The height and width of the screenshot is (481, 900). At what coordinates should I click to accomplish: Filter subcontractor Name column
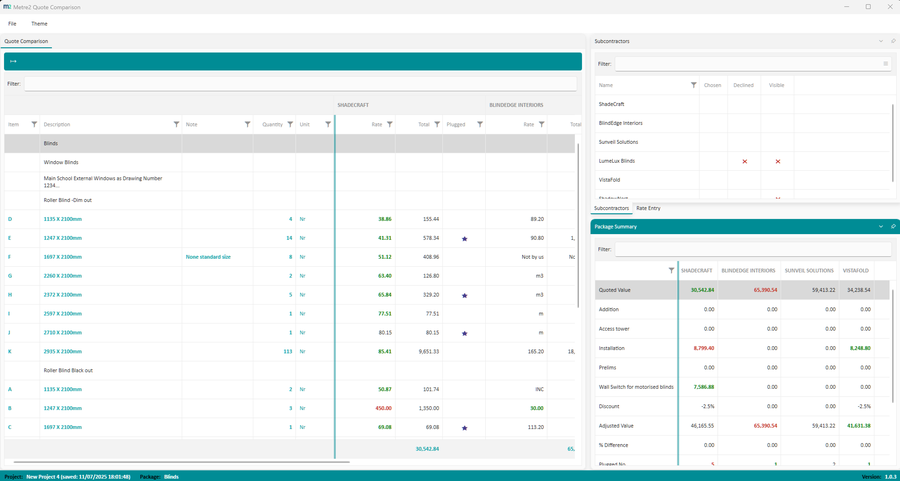point(693,85)
